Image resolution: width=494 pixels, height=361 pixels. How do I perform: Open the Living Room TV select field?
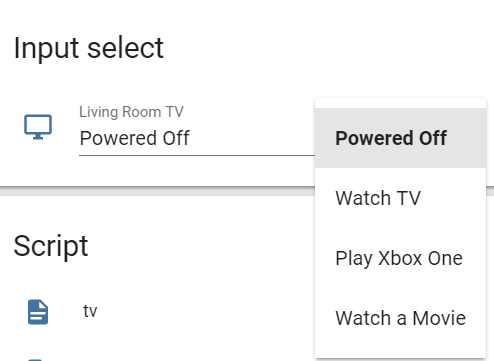[197, 130]
